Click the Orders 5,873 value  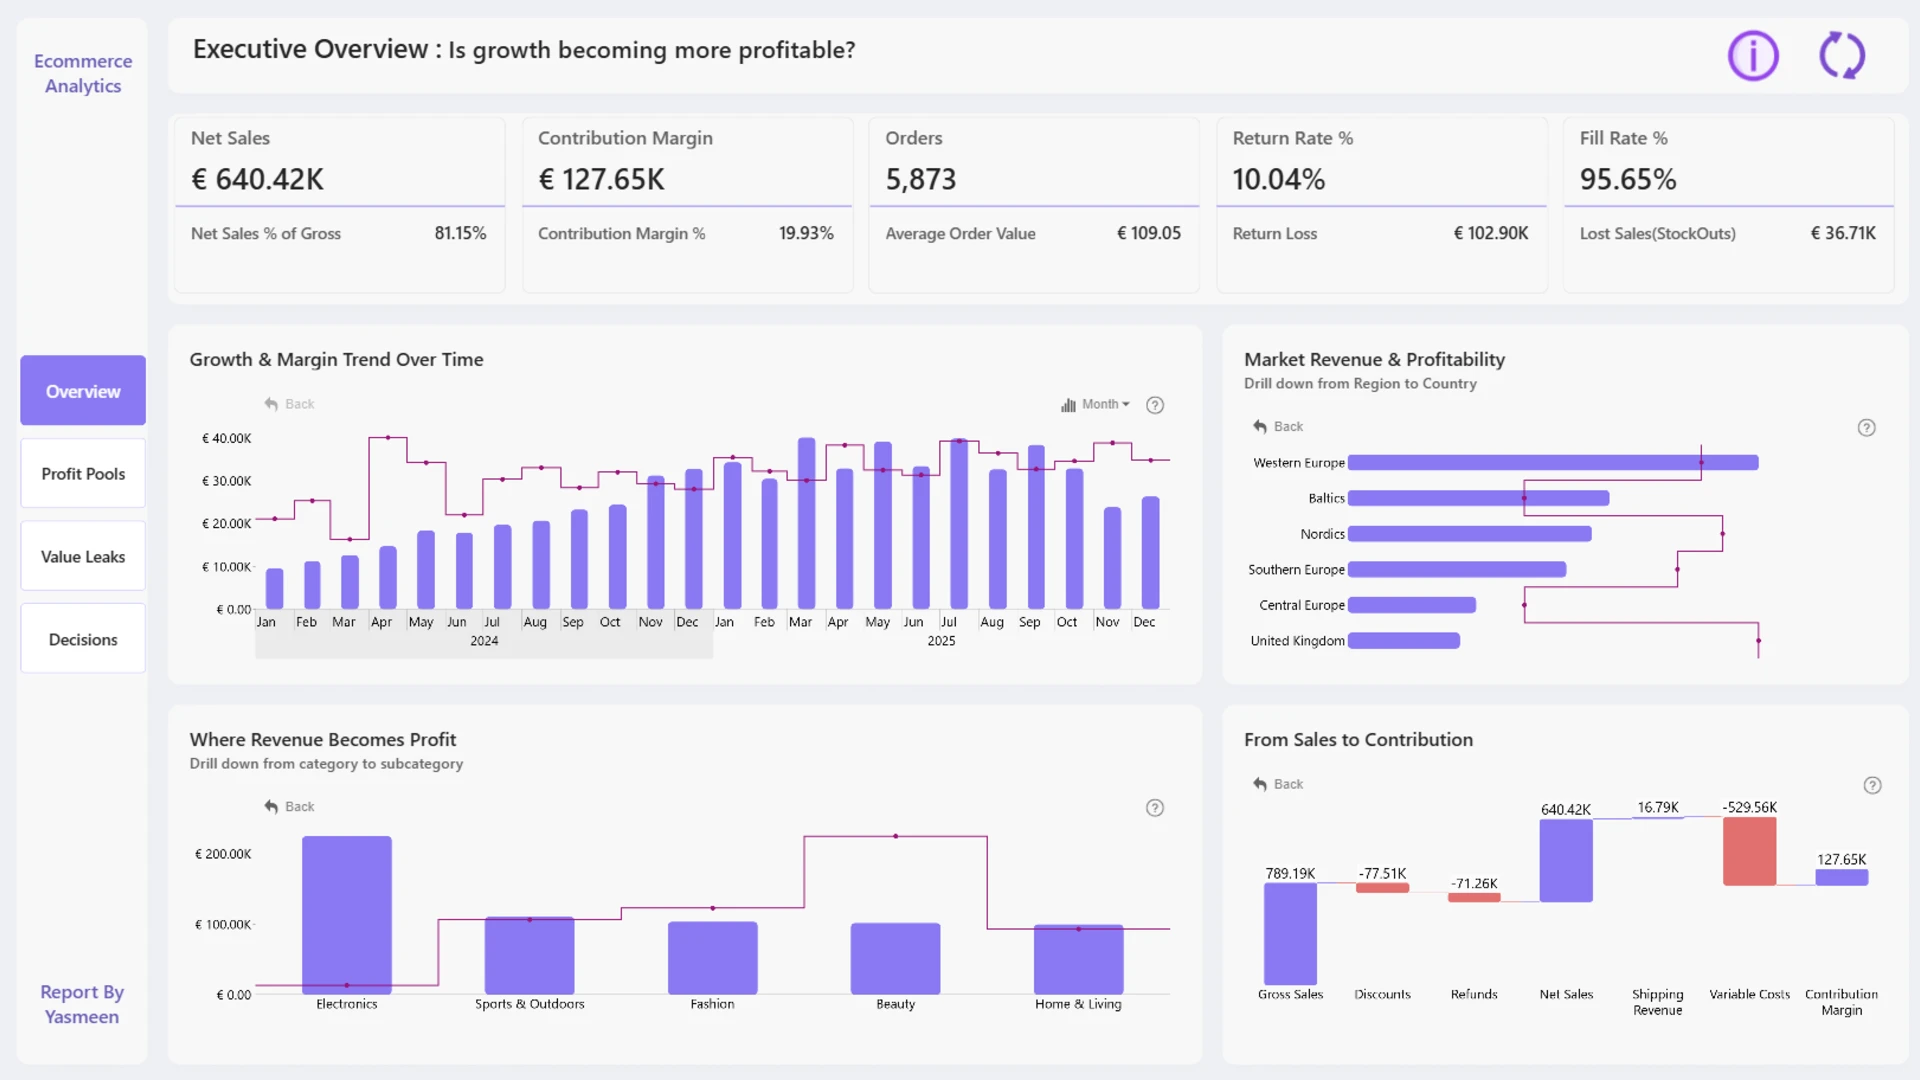(x=920, y=180)
